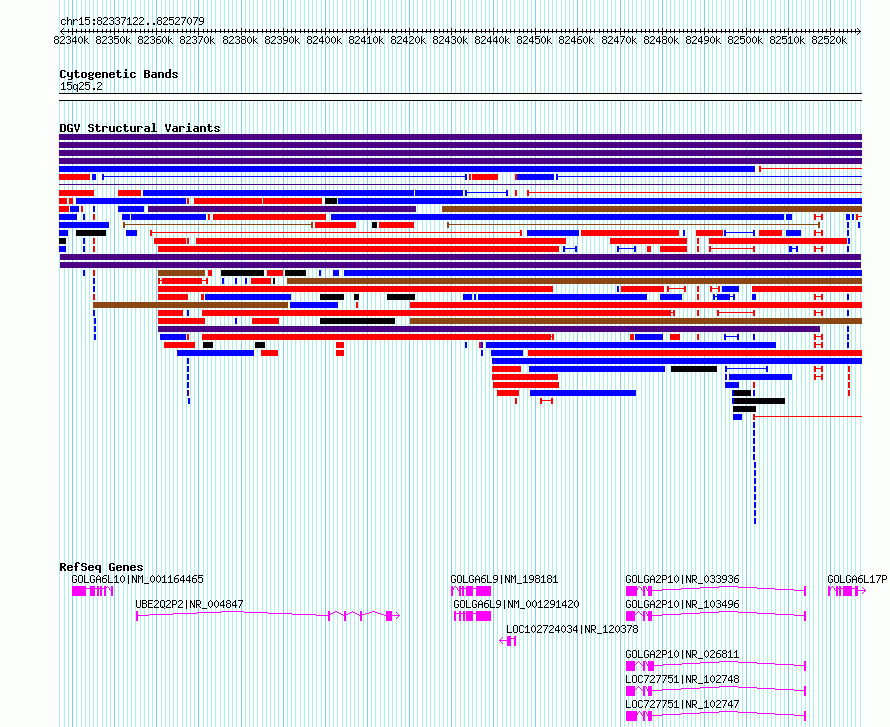This screenshot has width=890, height=727.
Task: Click the 82490k ruler tick label
Action: pos(703,40)
